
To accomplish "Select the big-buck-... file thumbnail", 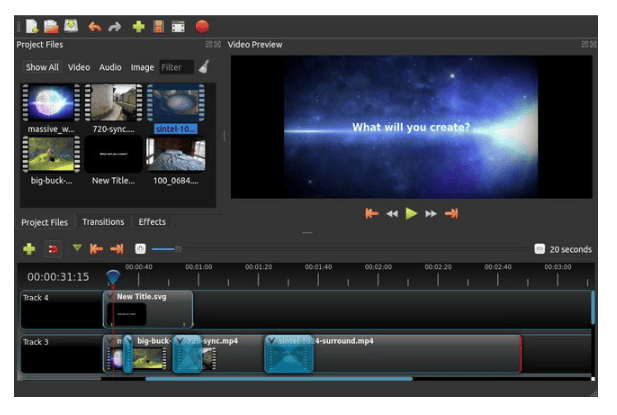I will coord(51,154).
